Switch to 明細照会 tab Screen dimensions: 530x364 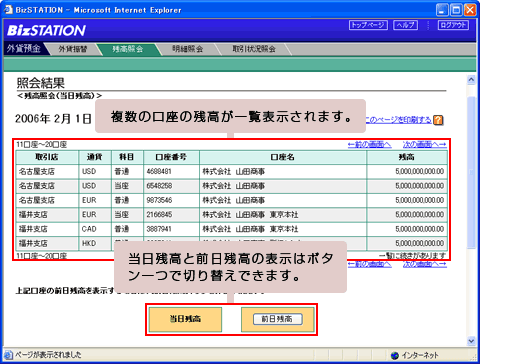[x=187, y=49]
